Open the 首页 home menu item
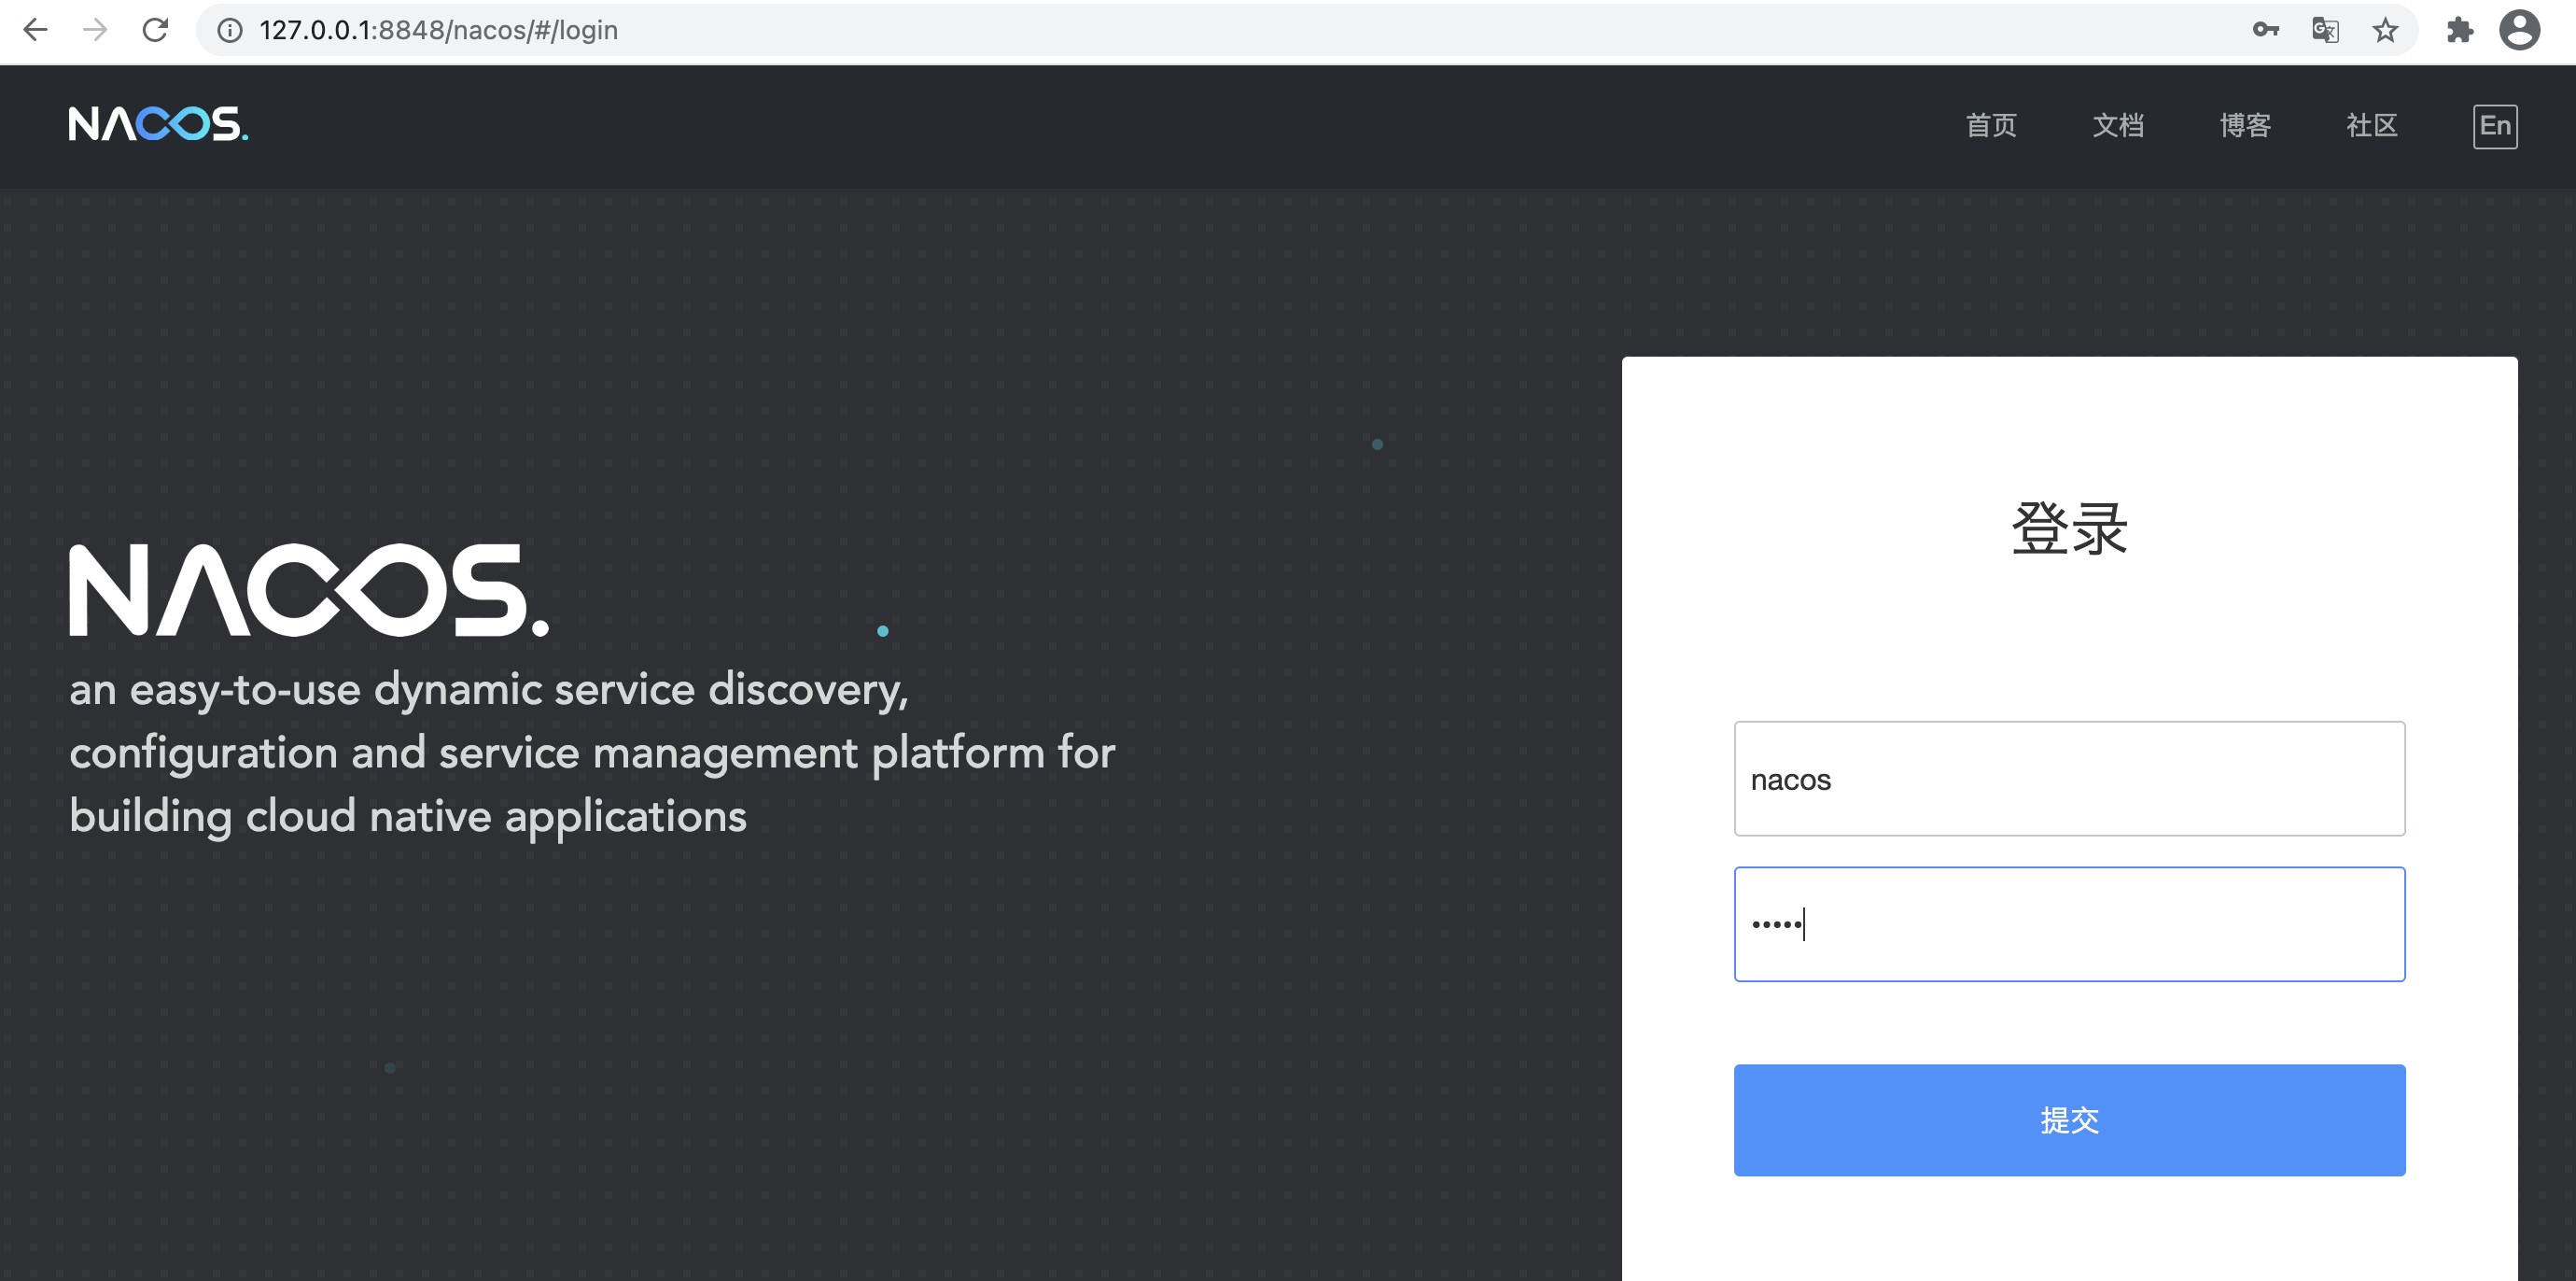Image resolution: width=2576 pixels, height=1281 pixels. click(1990, 126)
